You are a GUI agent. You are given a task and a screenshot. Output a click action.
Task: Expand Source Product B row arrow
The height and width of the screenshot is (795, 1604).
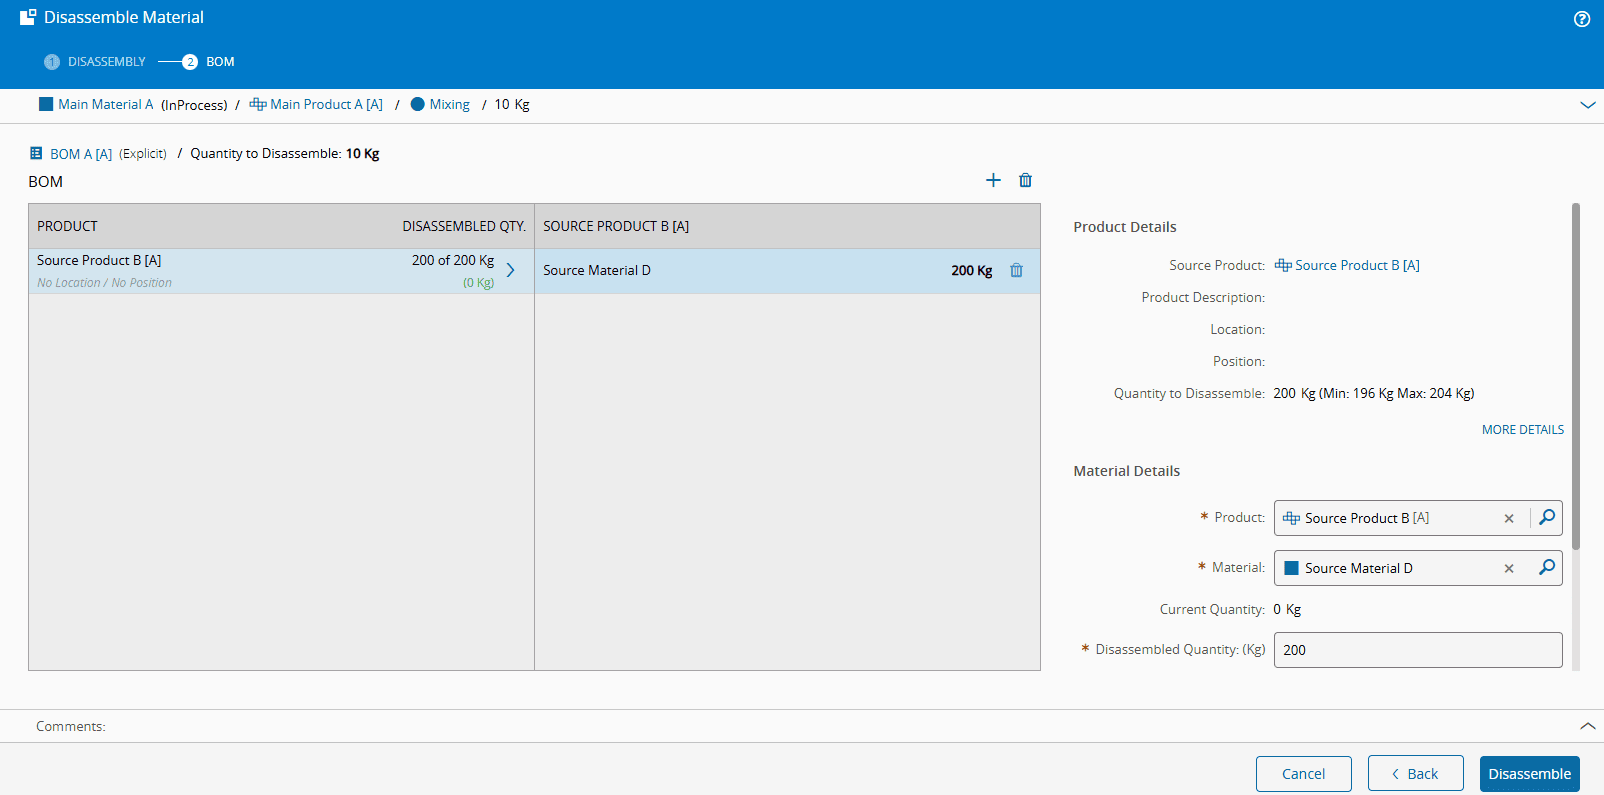[x=511, y=270]
